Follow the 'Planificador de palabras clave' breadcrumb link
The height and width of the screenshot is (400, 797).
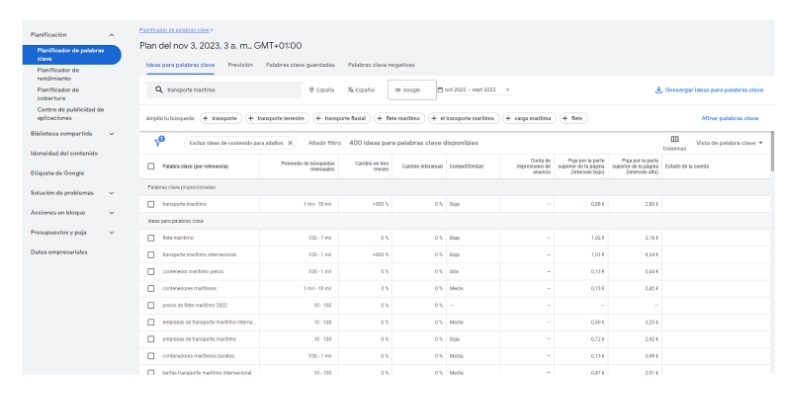(174, 30)
